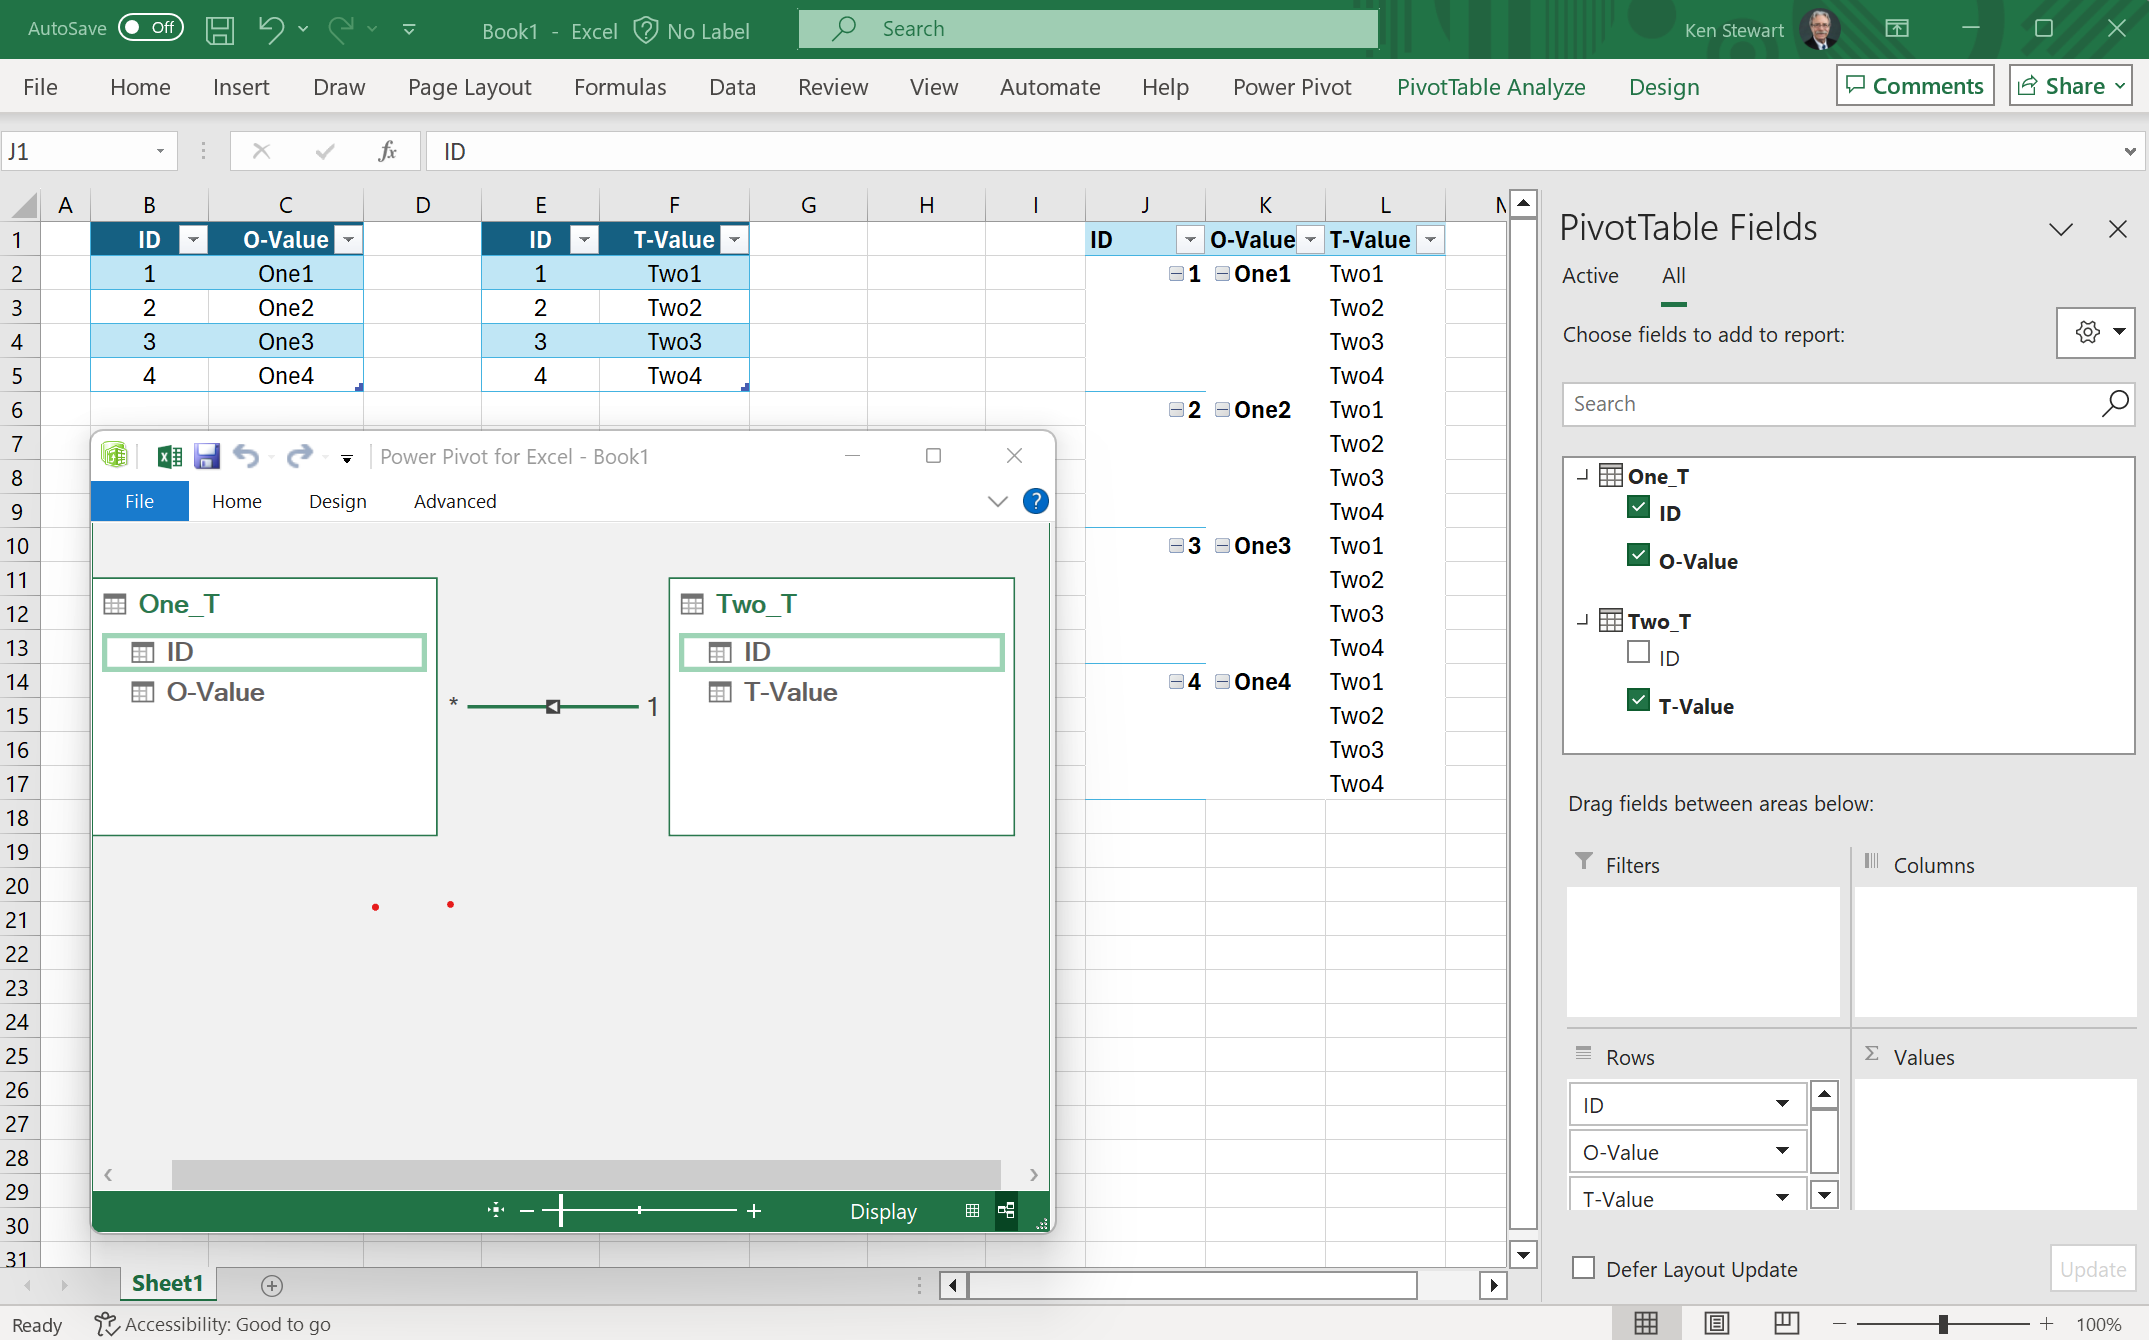Screen dimensions: 2149x1340
Task: Click Undo icon in Power Pivot window
Action: coord(246,456)
